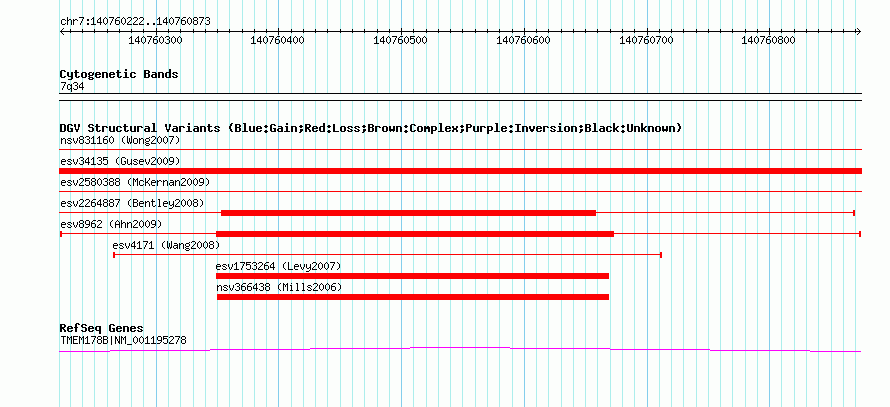Click the thick red esv34135 loss bar
The image size is (890, 407).
pos(460,171)
